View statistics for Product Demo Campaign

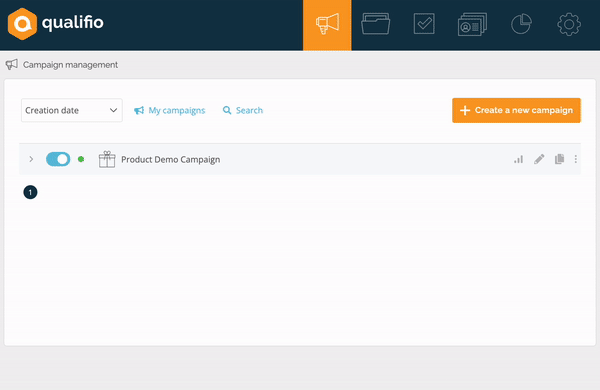click(518, 159)
